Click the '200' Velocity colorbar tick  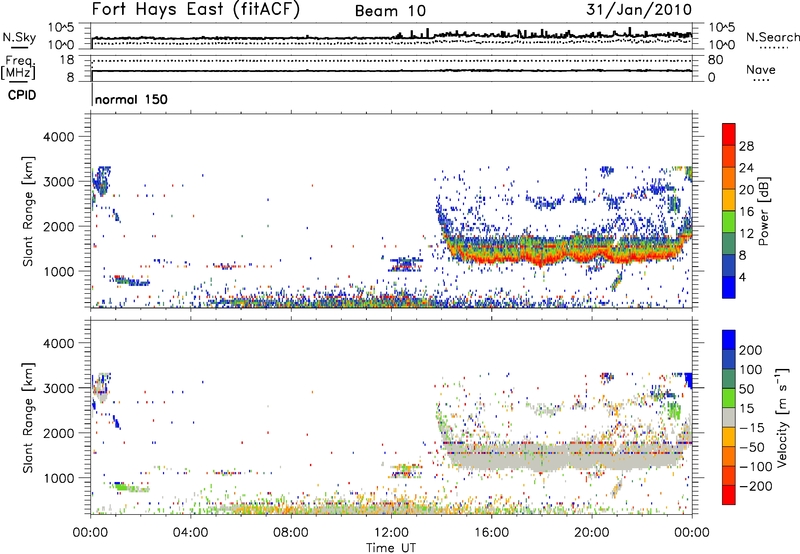[751, 350]
